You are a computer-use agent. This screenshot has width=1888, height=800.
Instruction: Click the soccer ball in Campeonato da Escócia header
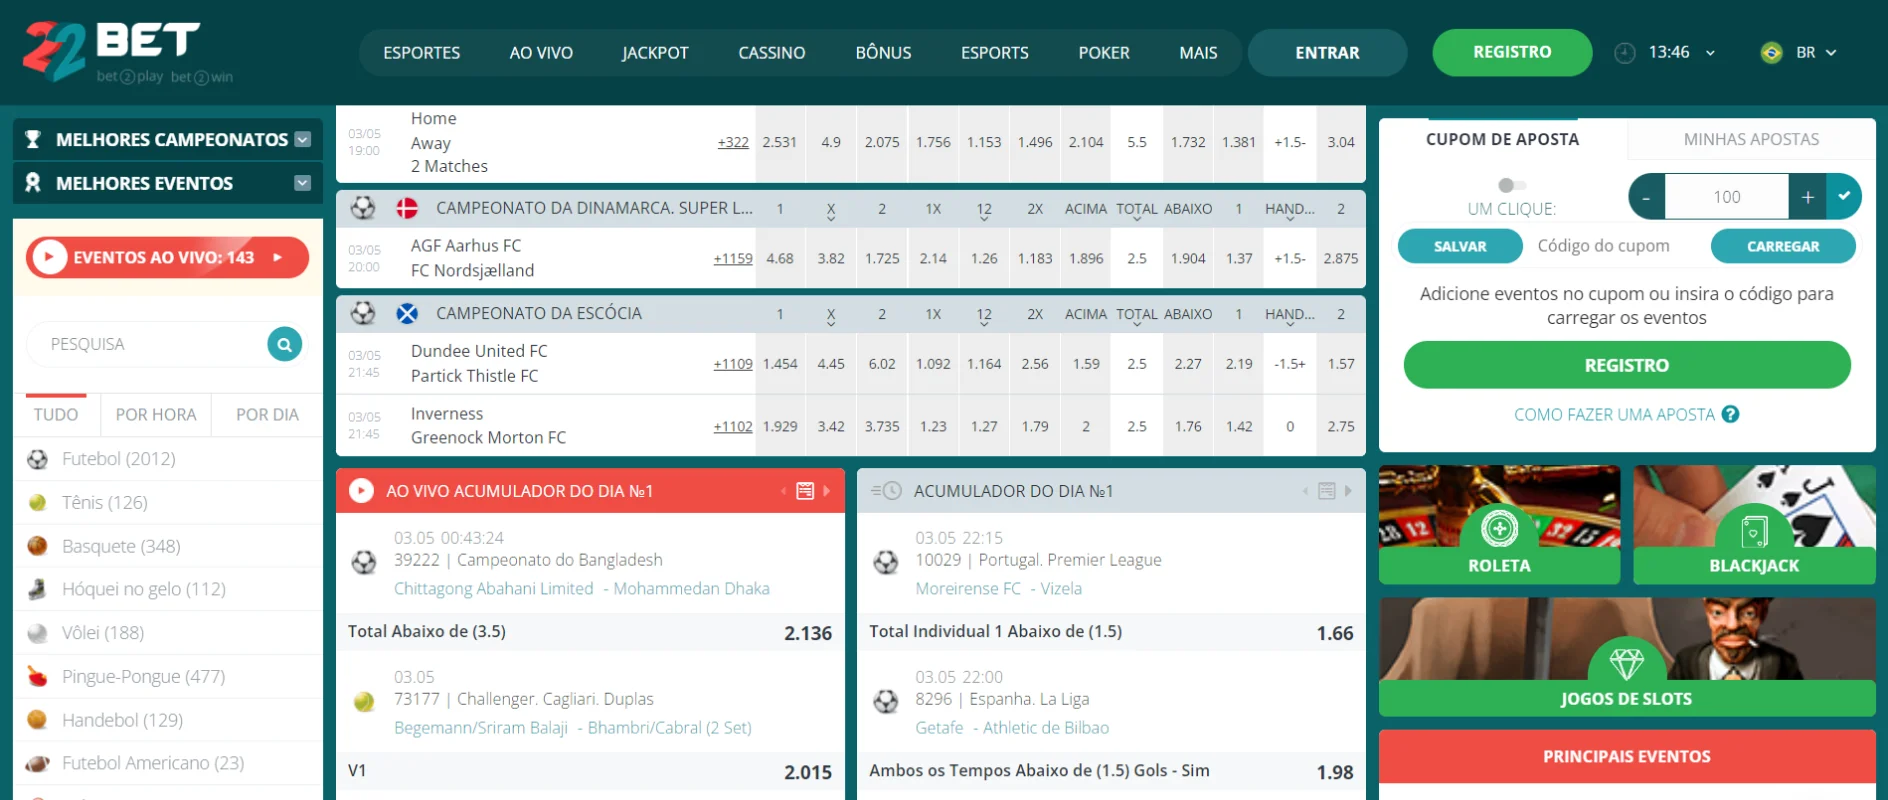tap(363, 314)
